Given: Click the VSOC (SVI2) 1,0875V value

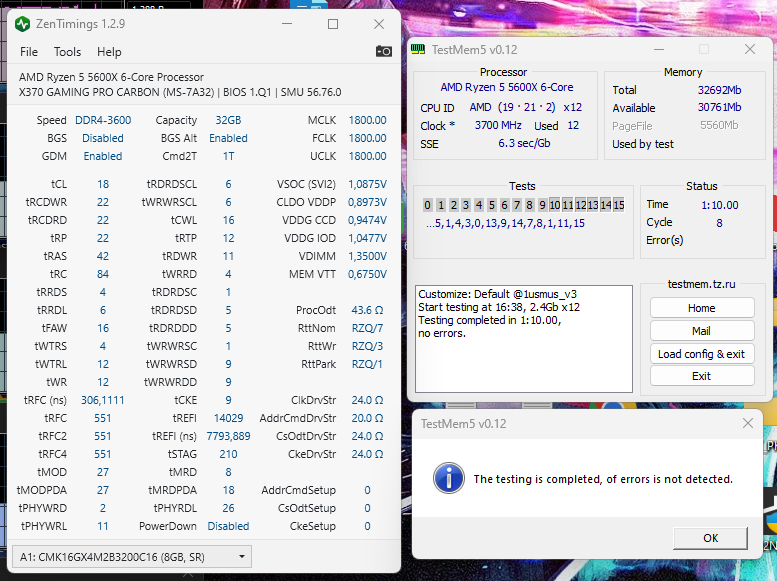Looking at the screenshot, I should (x=367, y=184).
